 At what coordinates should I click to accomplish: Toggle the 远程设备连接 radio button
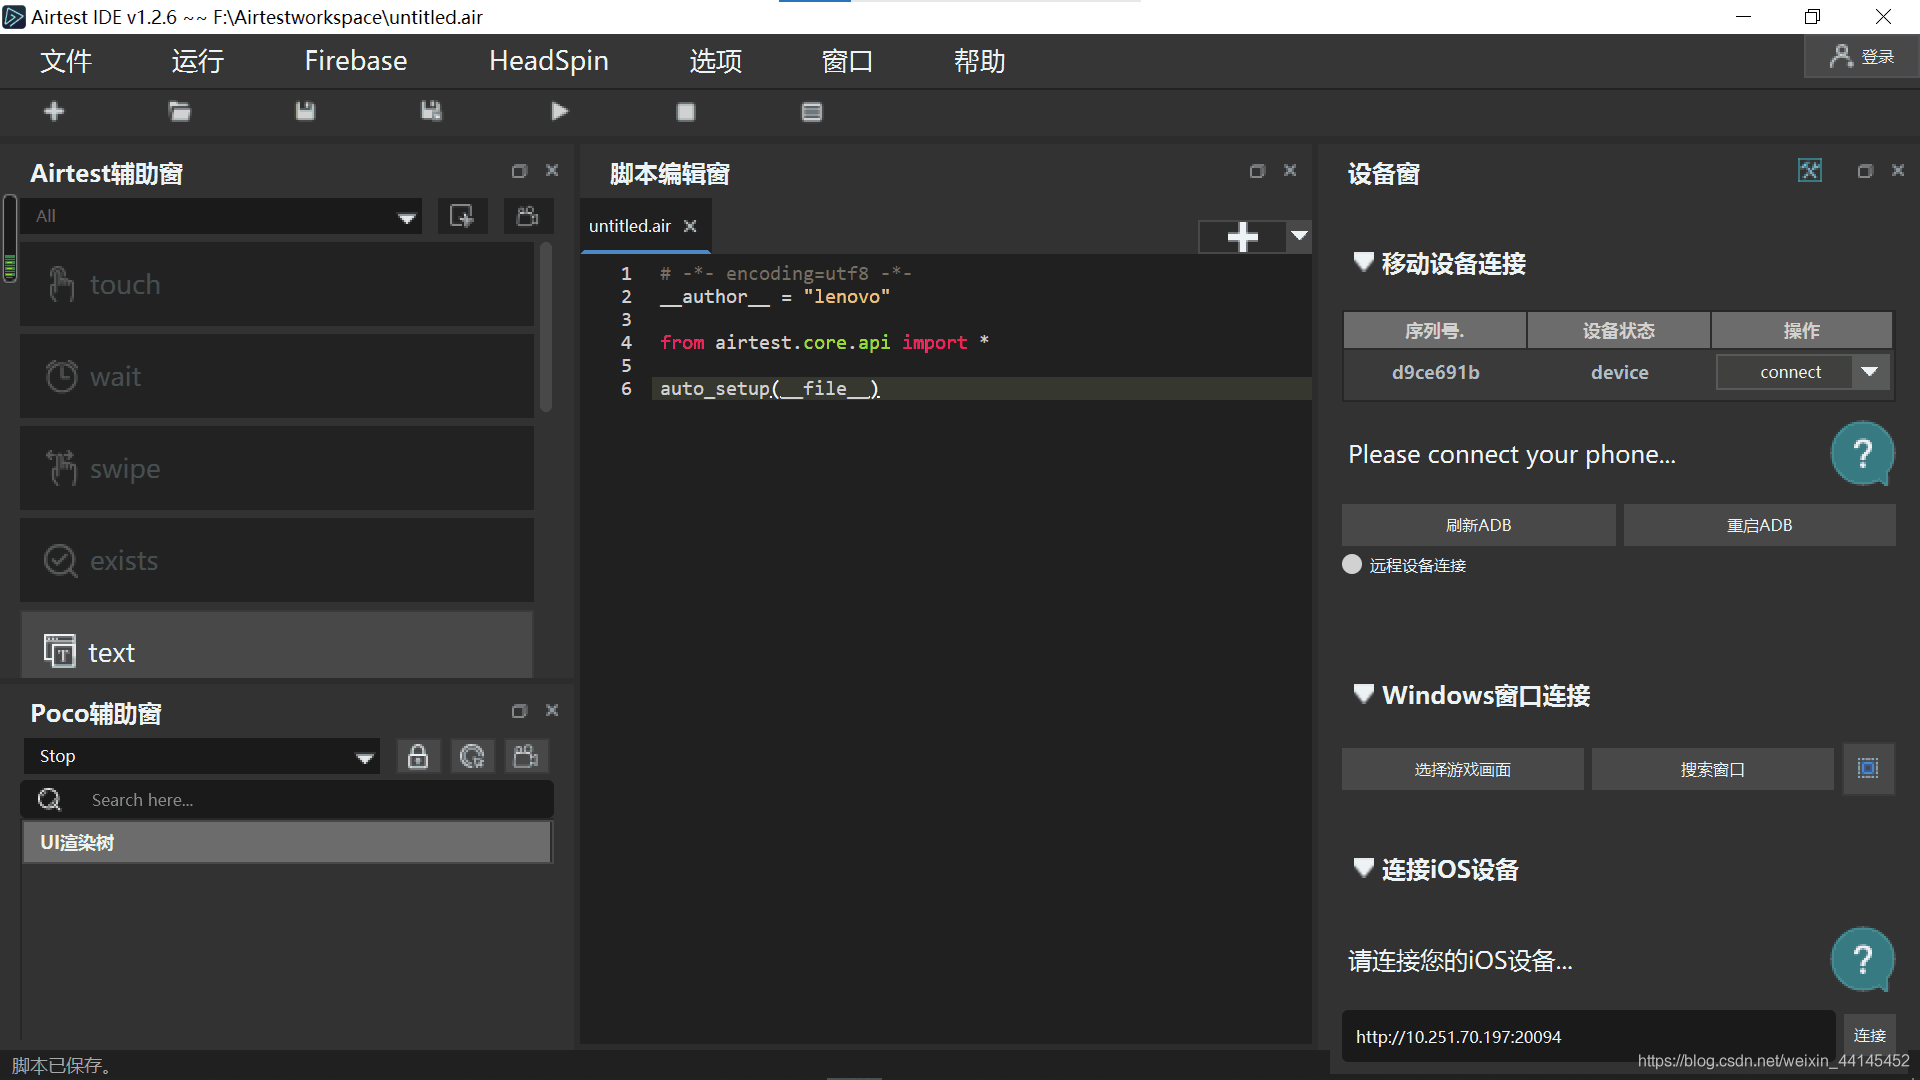[x=1354, y=563]
